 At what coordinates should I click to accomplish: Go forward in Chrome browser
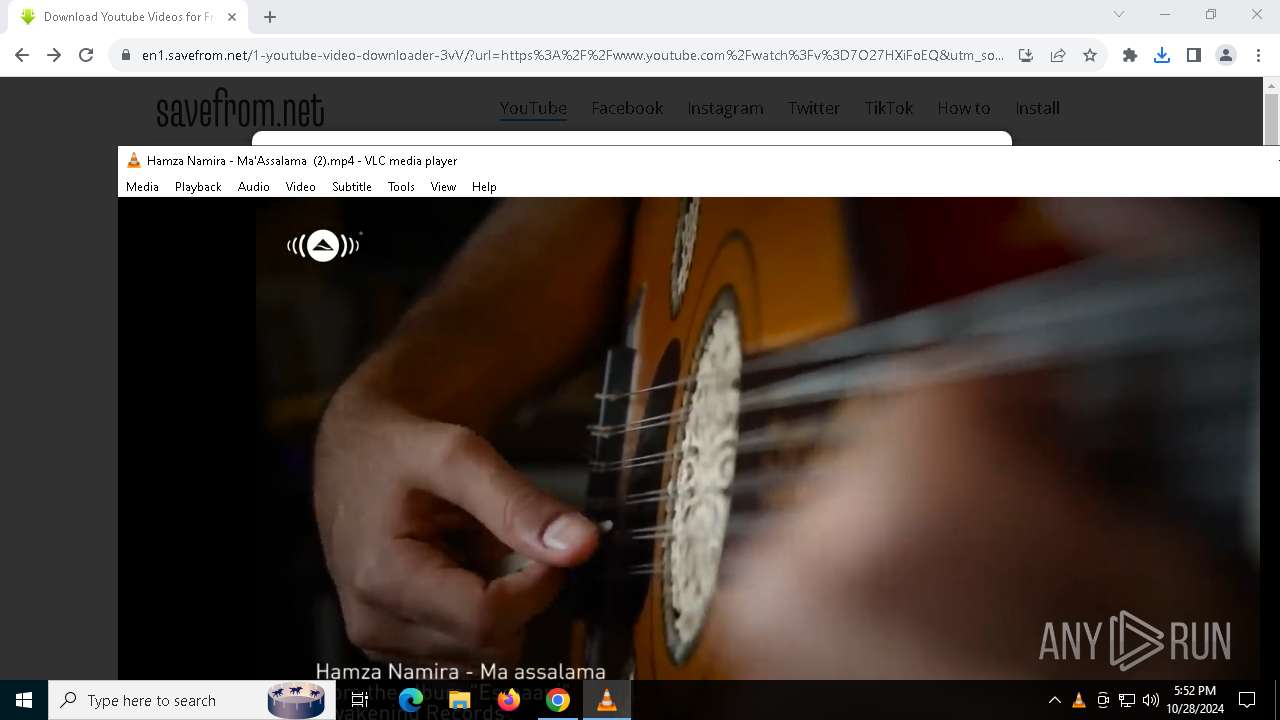pos(54,55)
